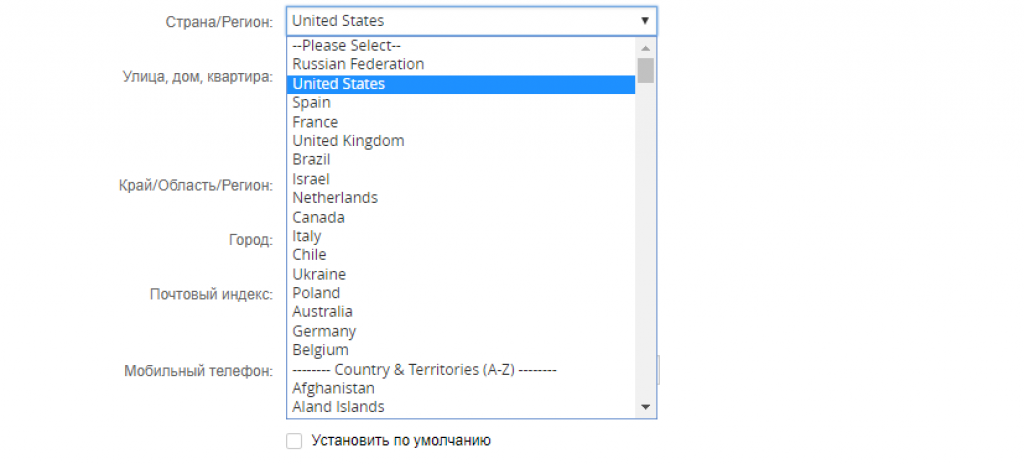Choose Aland Islands option
This screenshot has width=1024, height=464.
338,407
